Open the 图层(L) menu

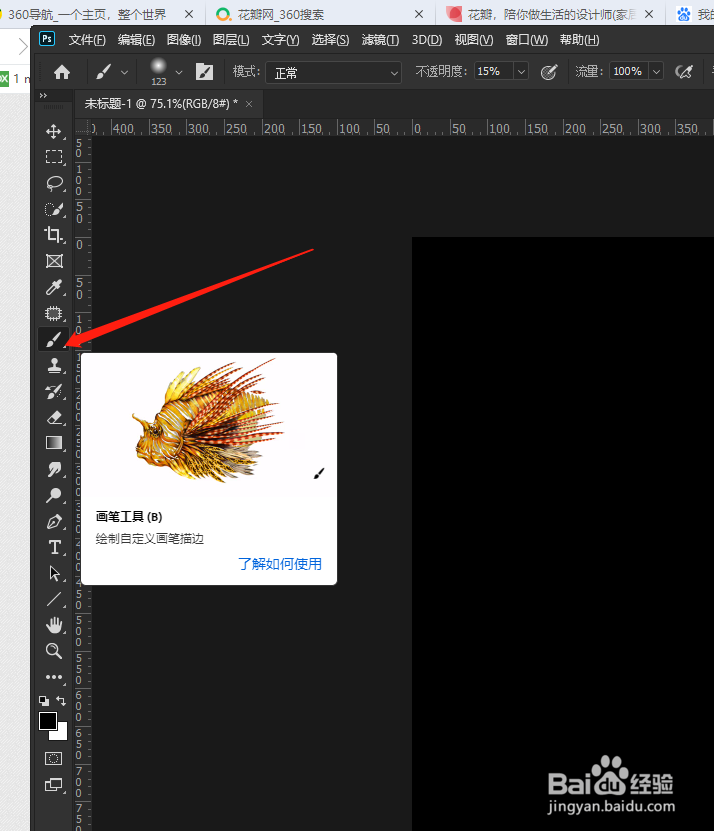click(231, 40)
